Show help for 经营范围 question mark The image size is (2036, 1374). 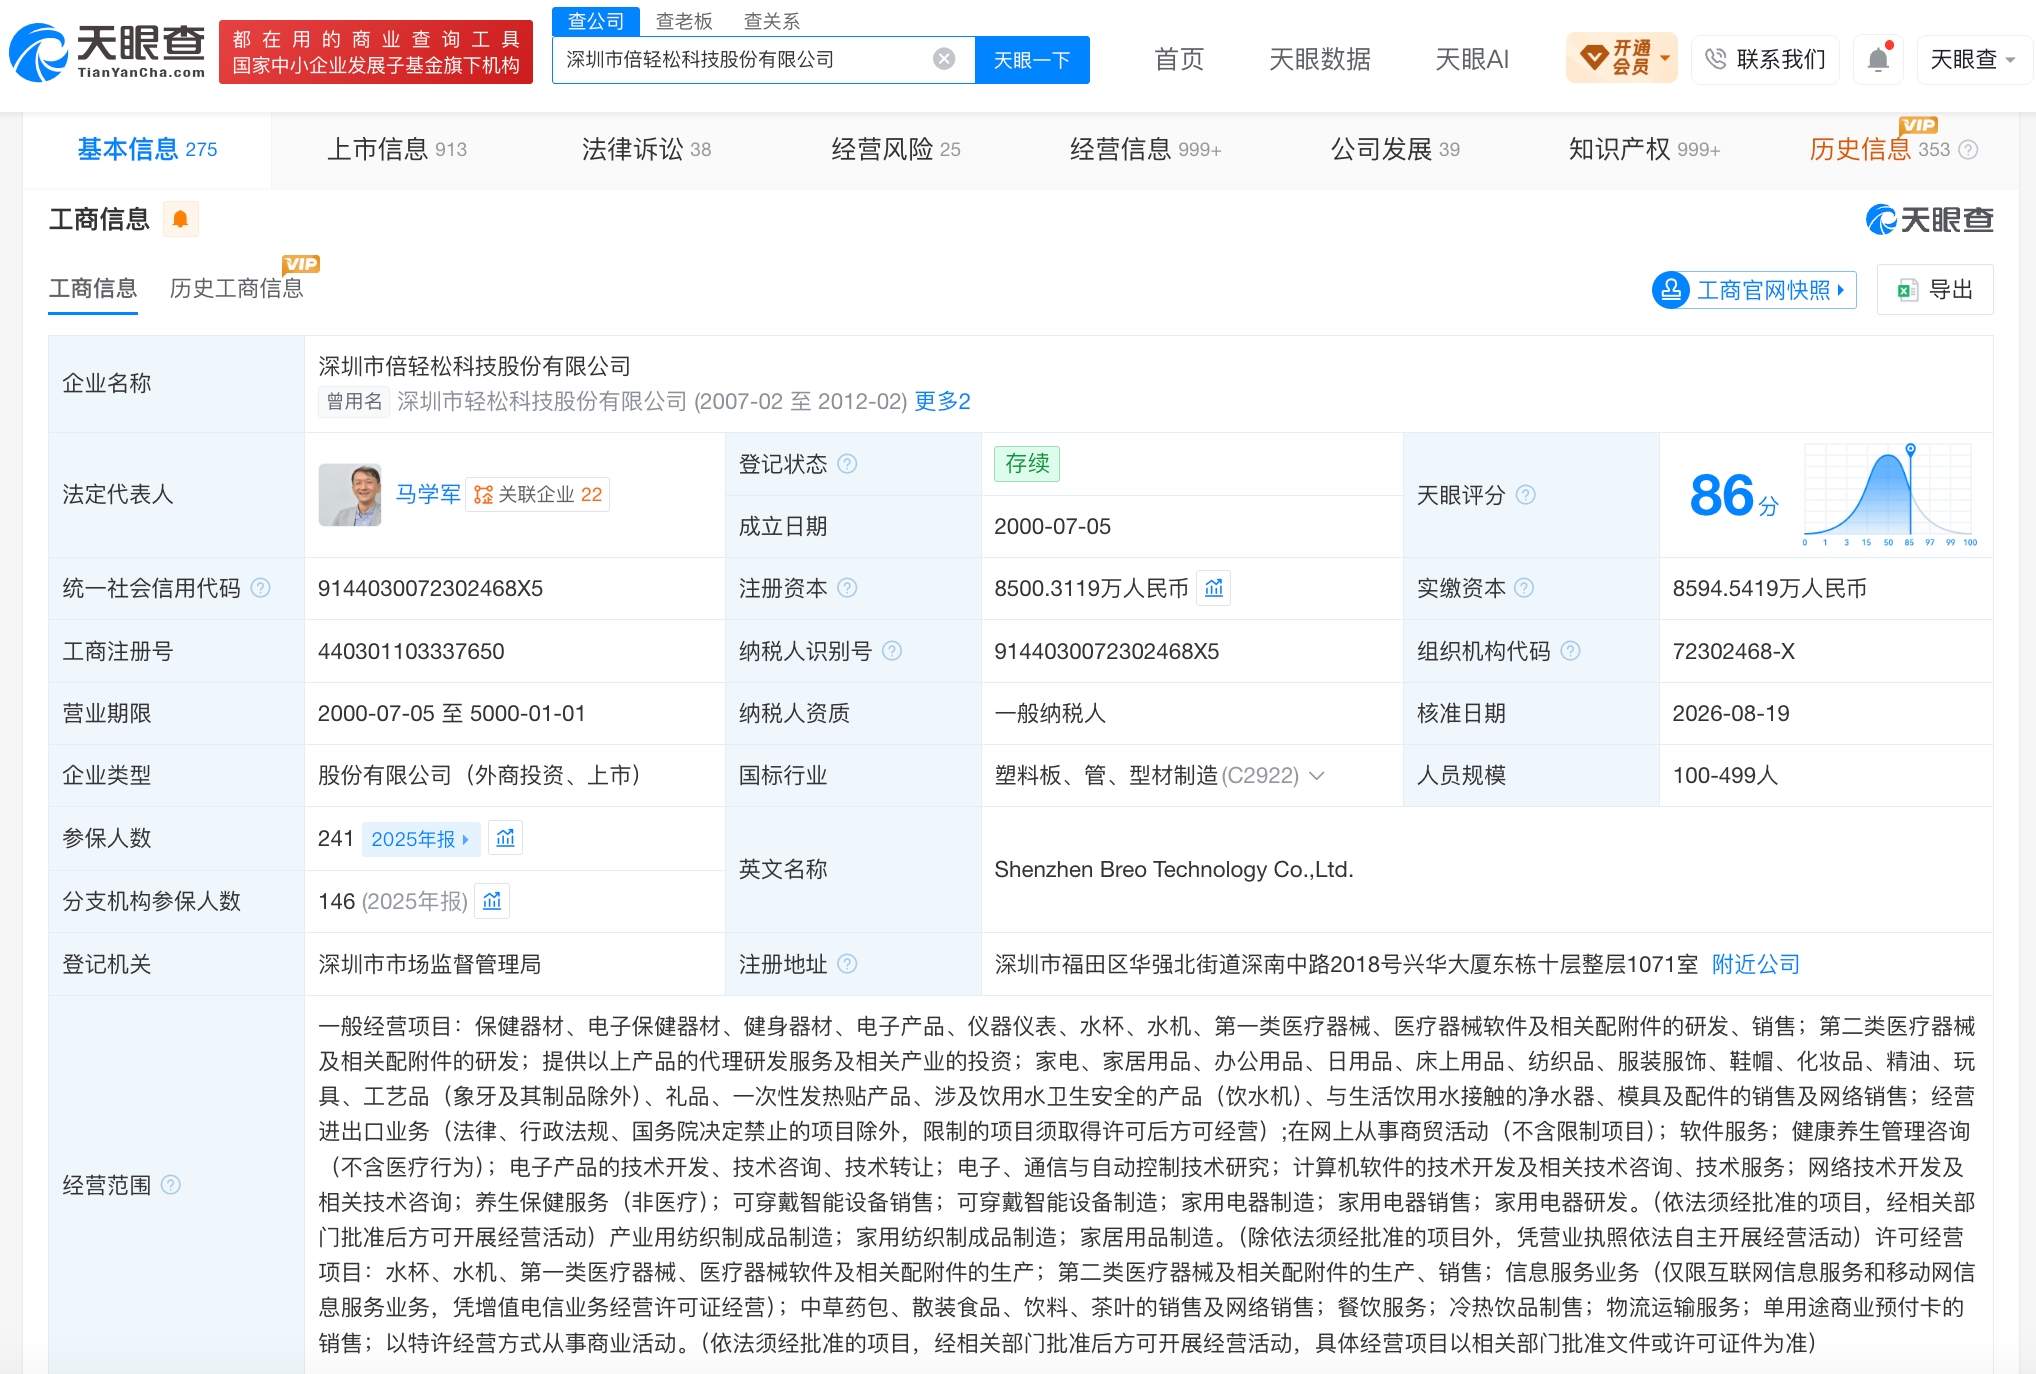pos(171,1185)
